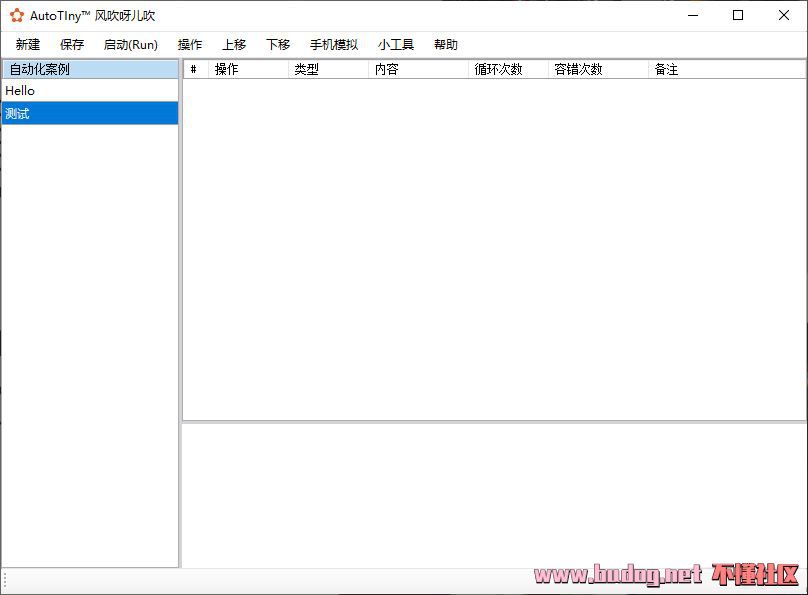Open the 新建 menu
Viewport: 808px width, 595px height.
(28, 45)
